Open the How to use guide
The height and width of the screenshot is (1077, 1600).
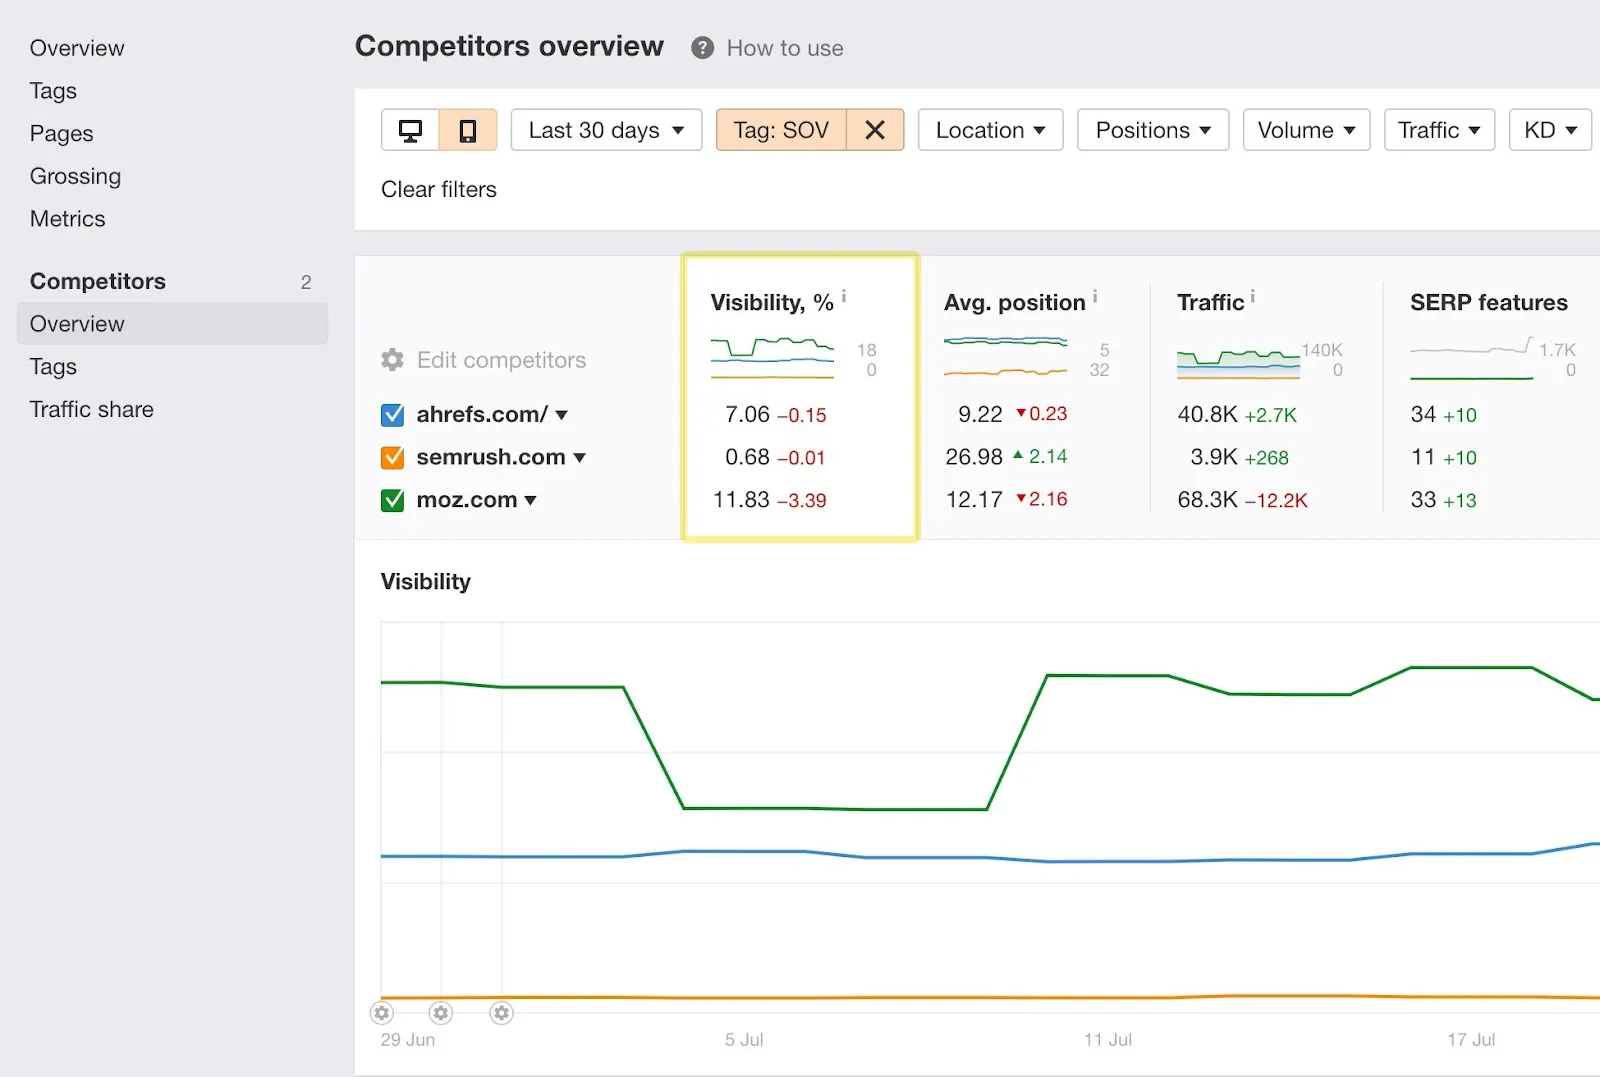pyautogui.click(x=784, y=47)
